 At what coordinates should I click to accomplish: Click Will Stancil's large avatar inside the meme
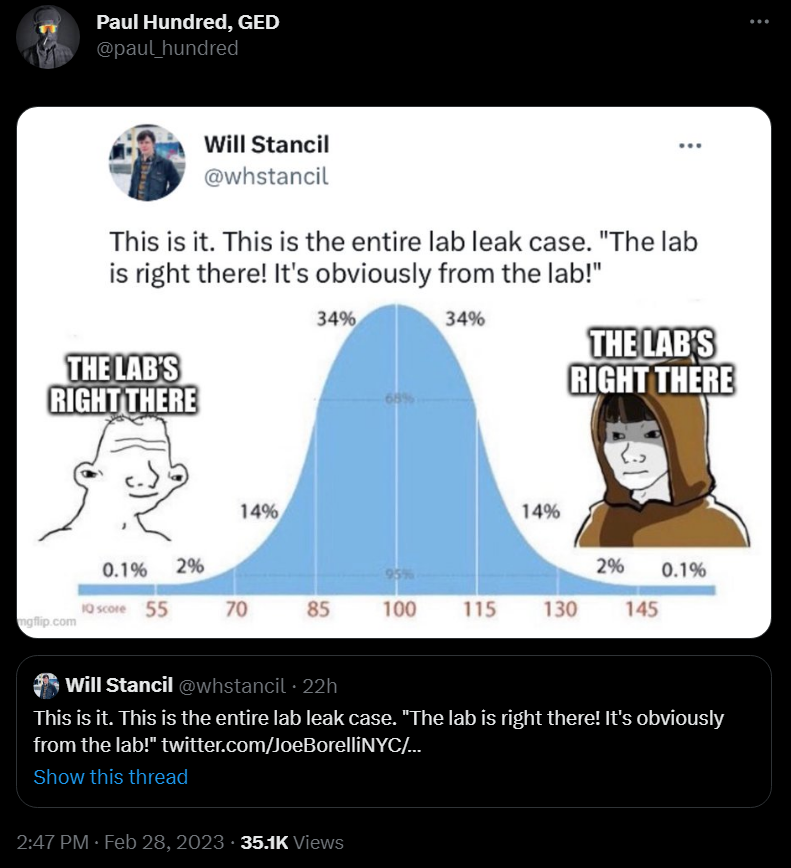click(146, 162)
